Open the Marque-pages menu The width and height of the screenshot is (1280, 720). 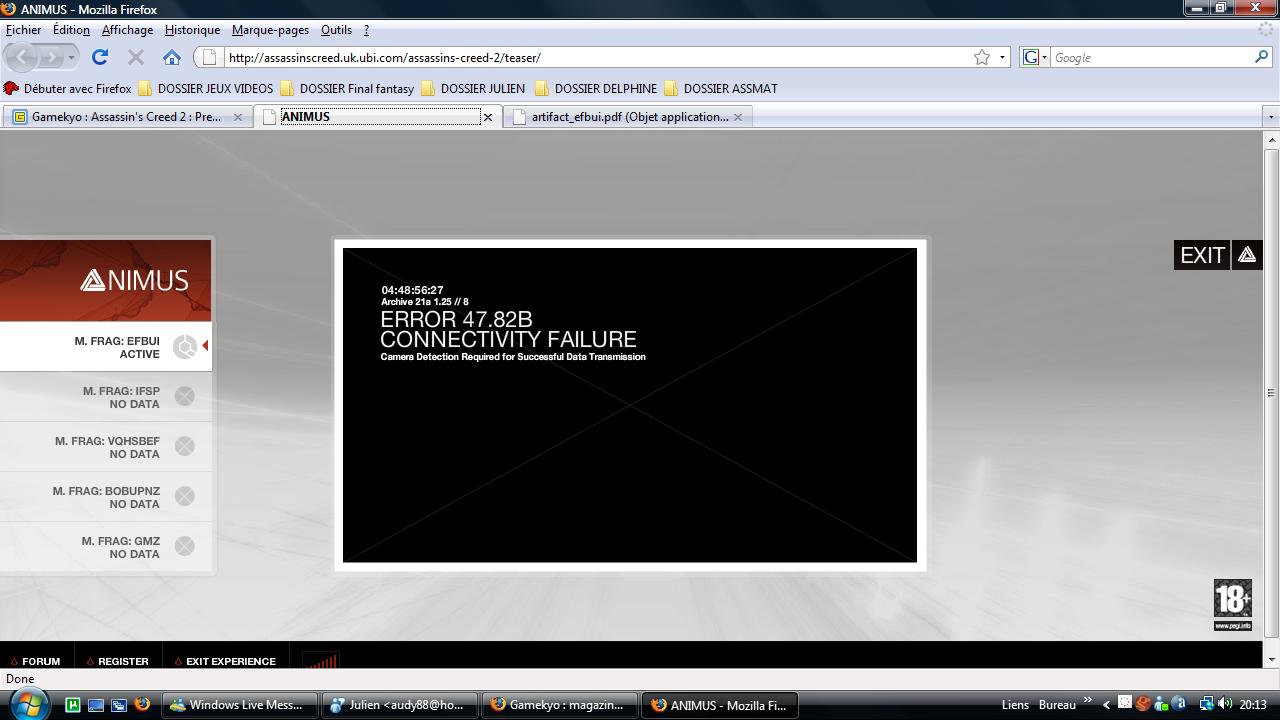(x=270, y=30)
